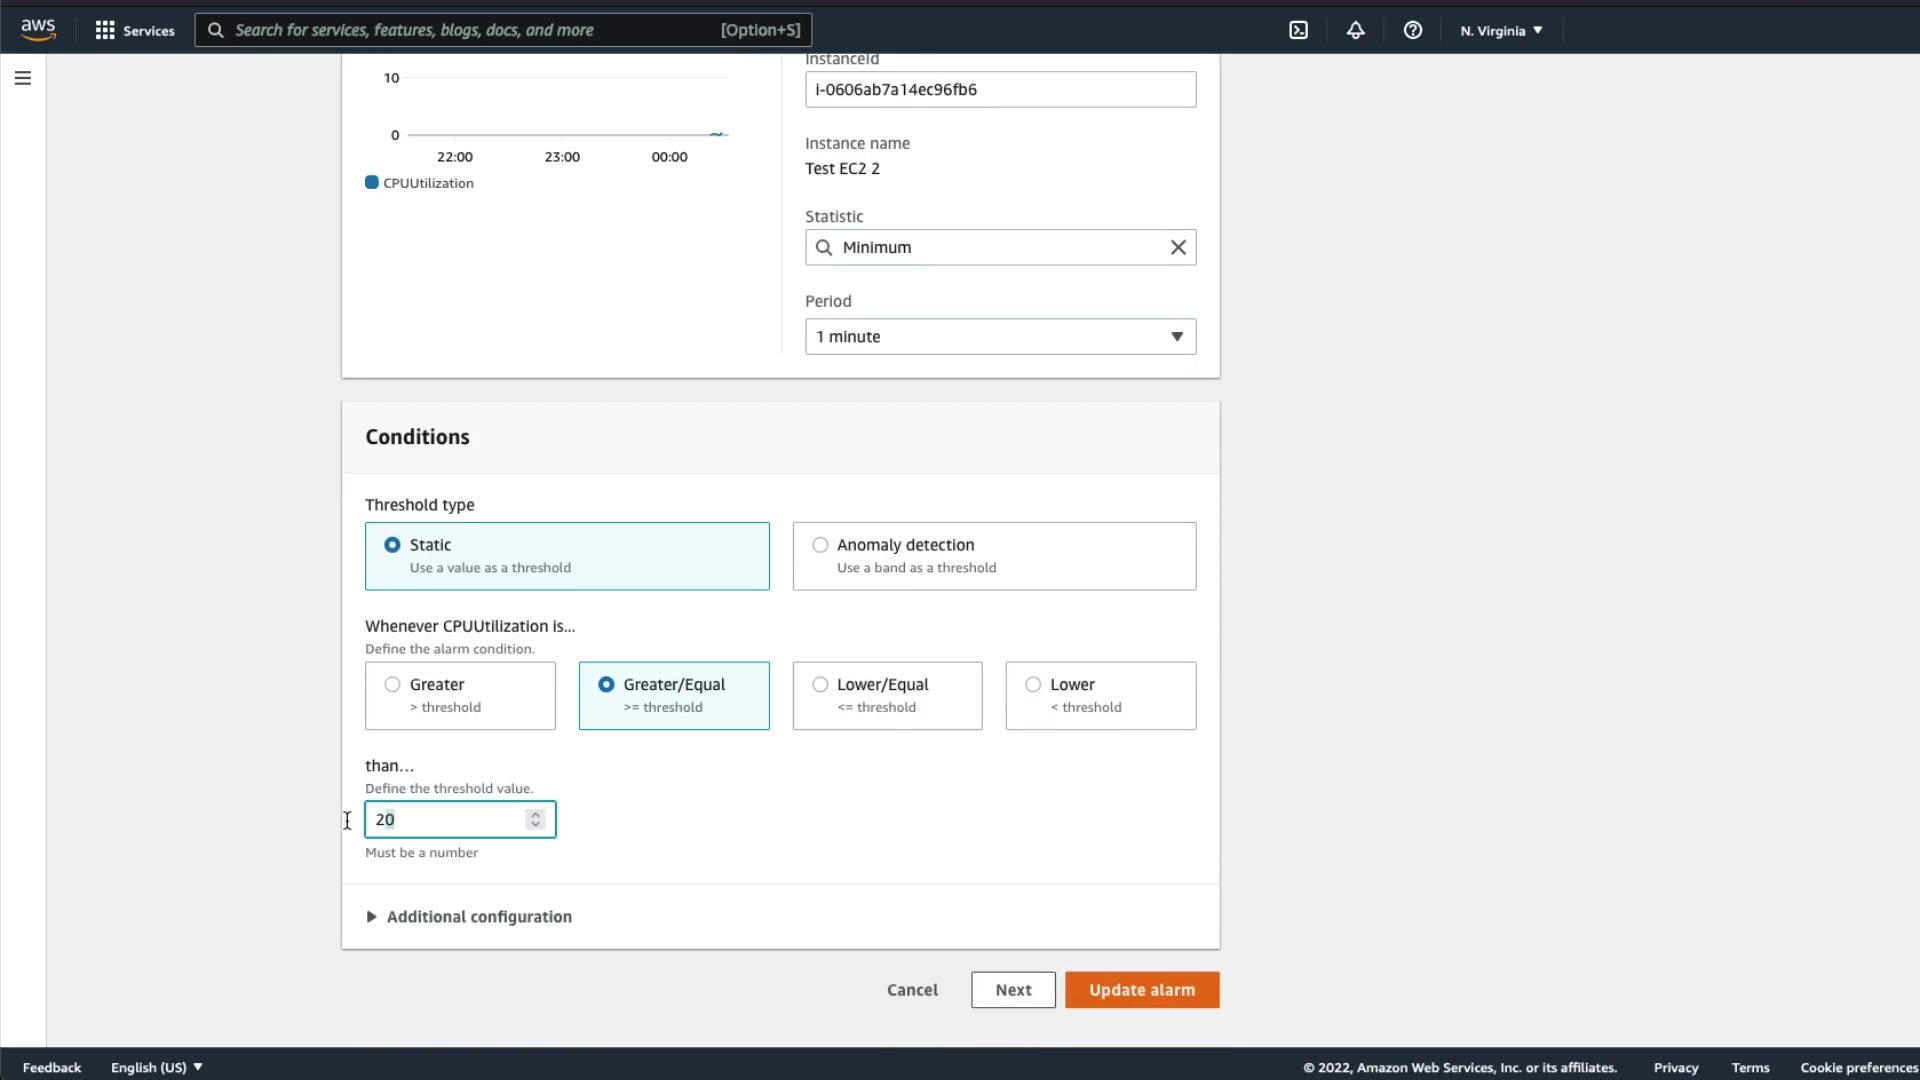This screenshot has height=1080, width=1920.
Task: Choose the Greater than threshold option
Action: (x=393, y=685)
